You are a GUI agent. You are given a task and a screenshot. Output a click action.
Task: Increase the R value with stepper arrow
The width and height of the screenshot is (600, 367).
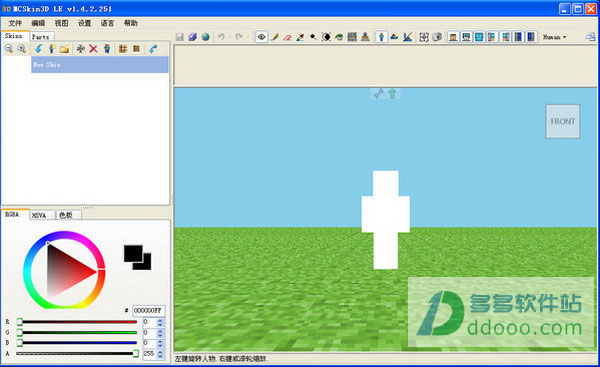(x=160, y=320)
